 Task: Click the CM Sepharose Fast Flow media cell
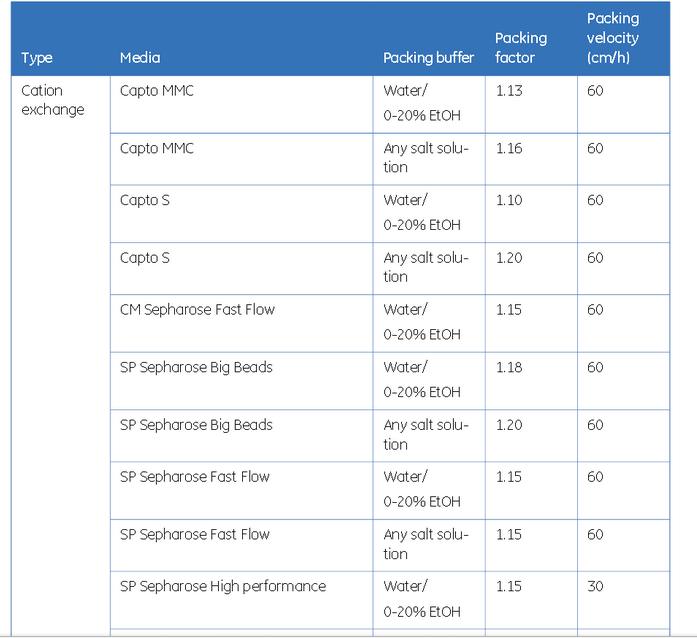197,310
